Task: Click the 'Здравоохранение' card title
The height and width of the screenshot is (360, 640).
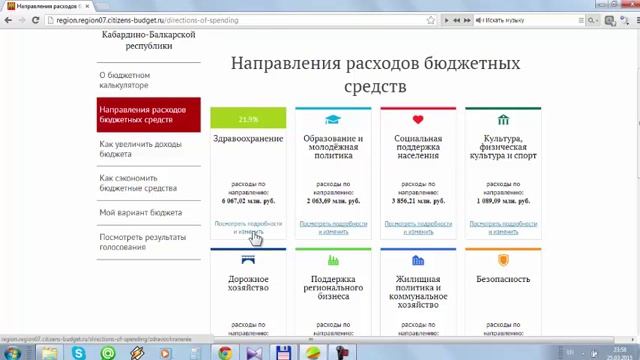Action: 248,139
